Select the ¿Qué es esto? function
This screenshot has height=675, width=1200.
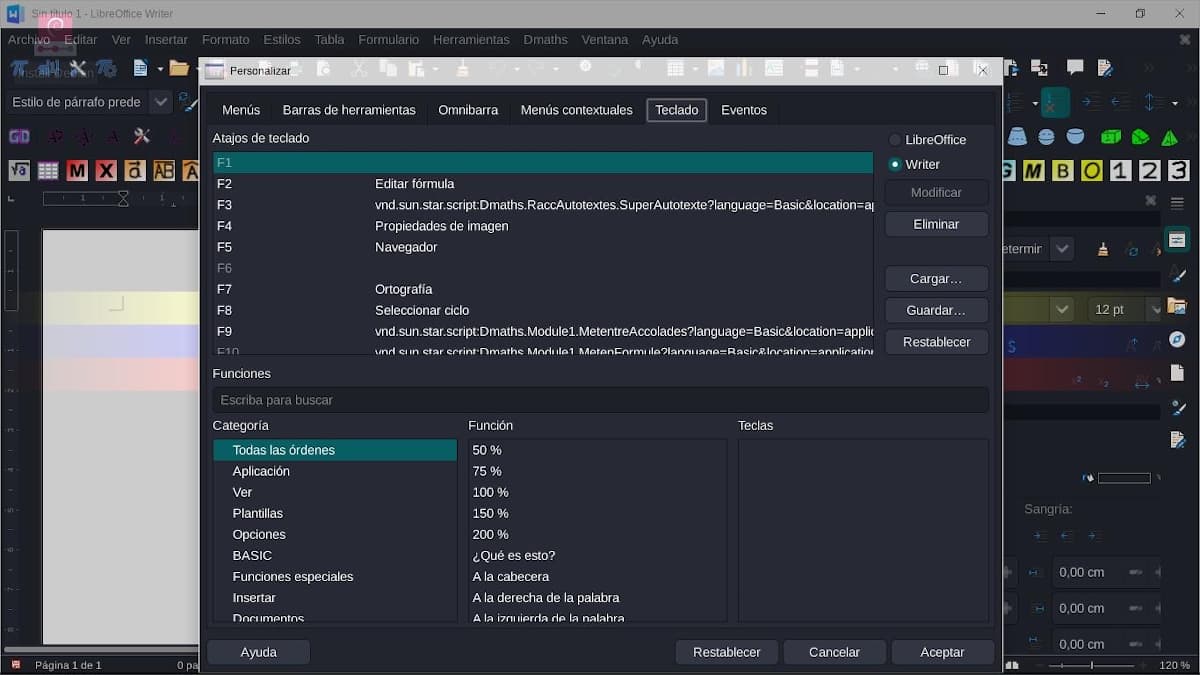[597, 556]
